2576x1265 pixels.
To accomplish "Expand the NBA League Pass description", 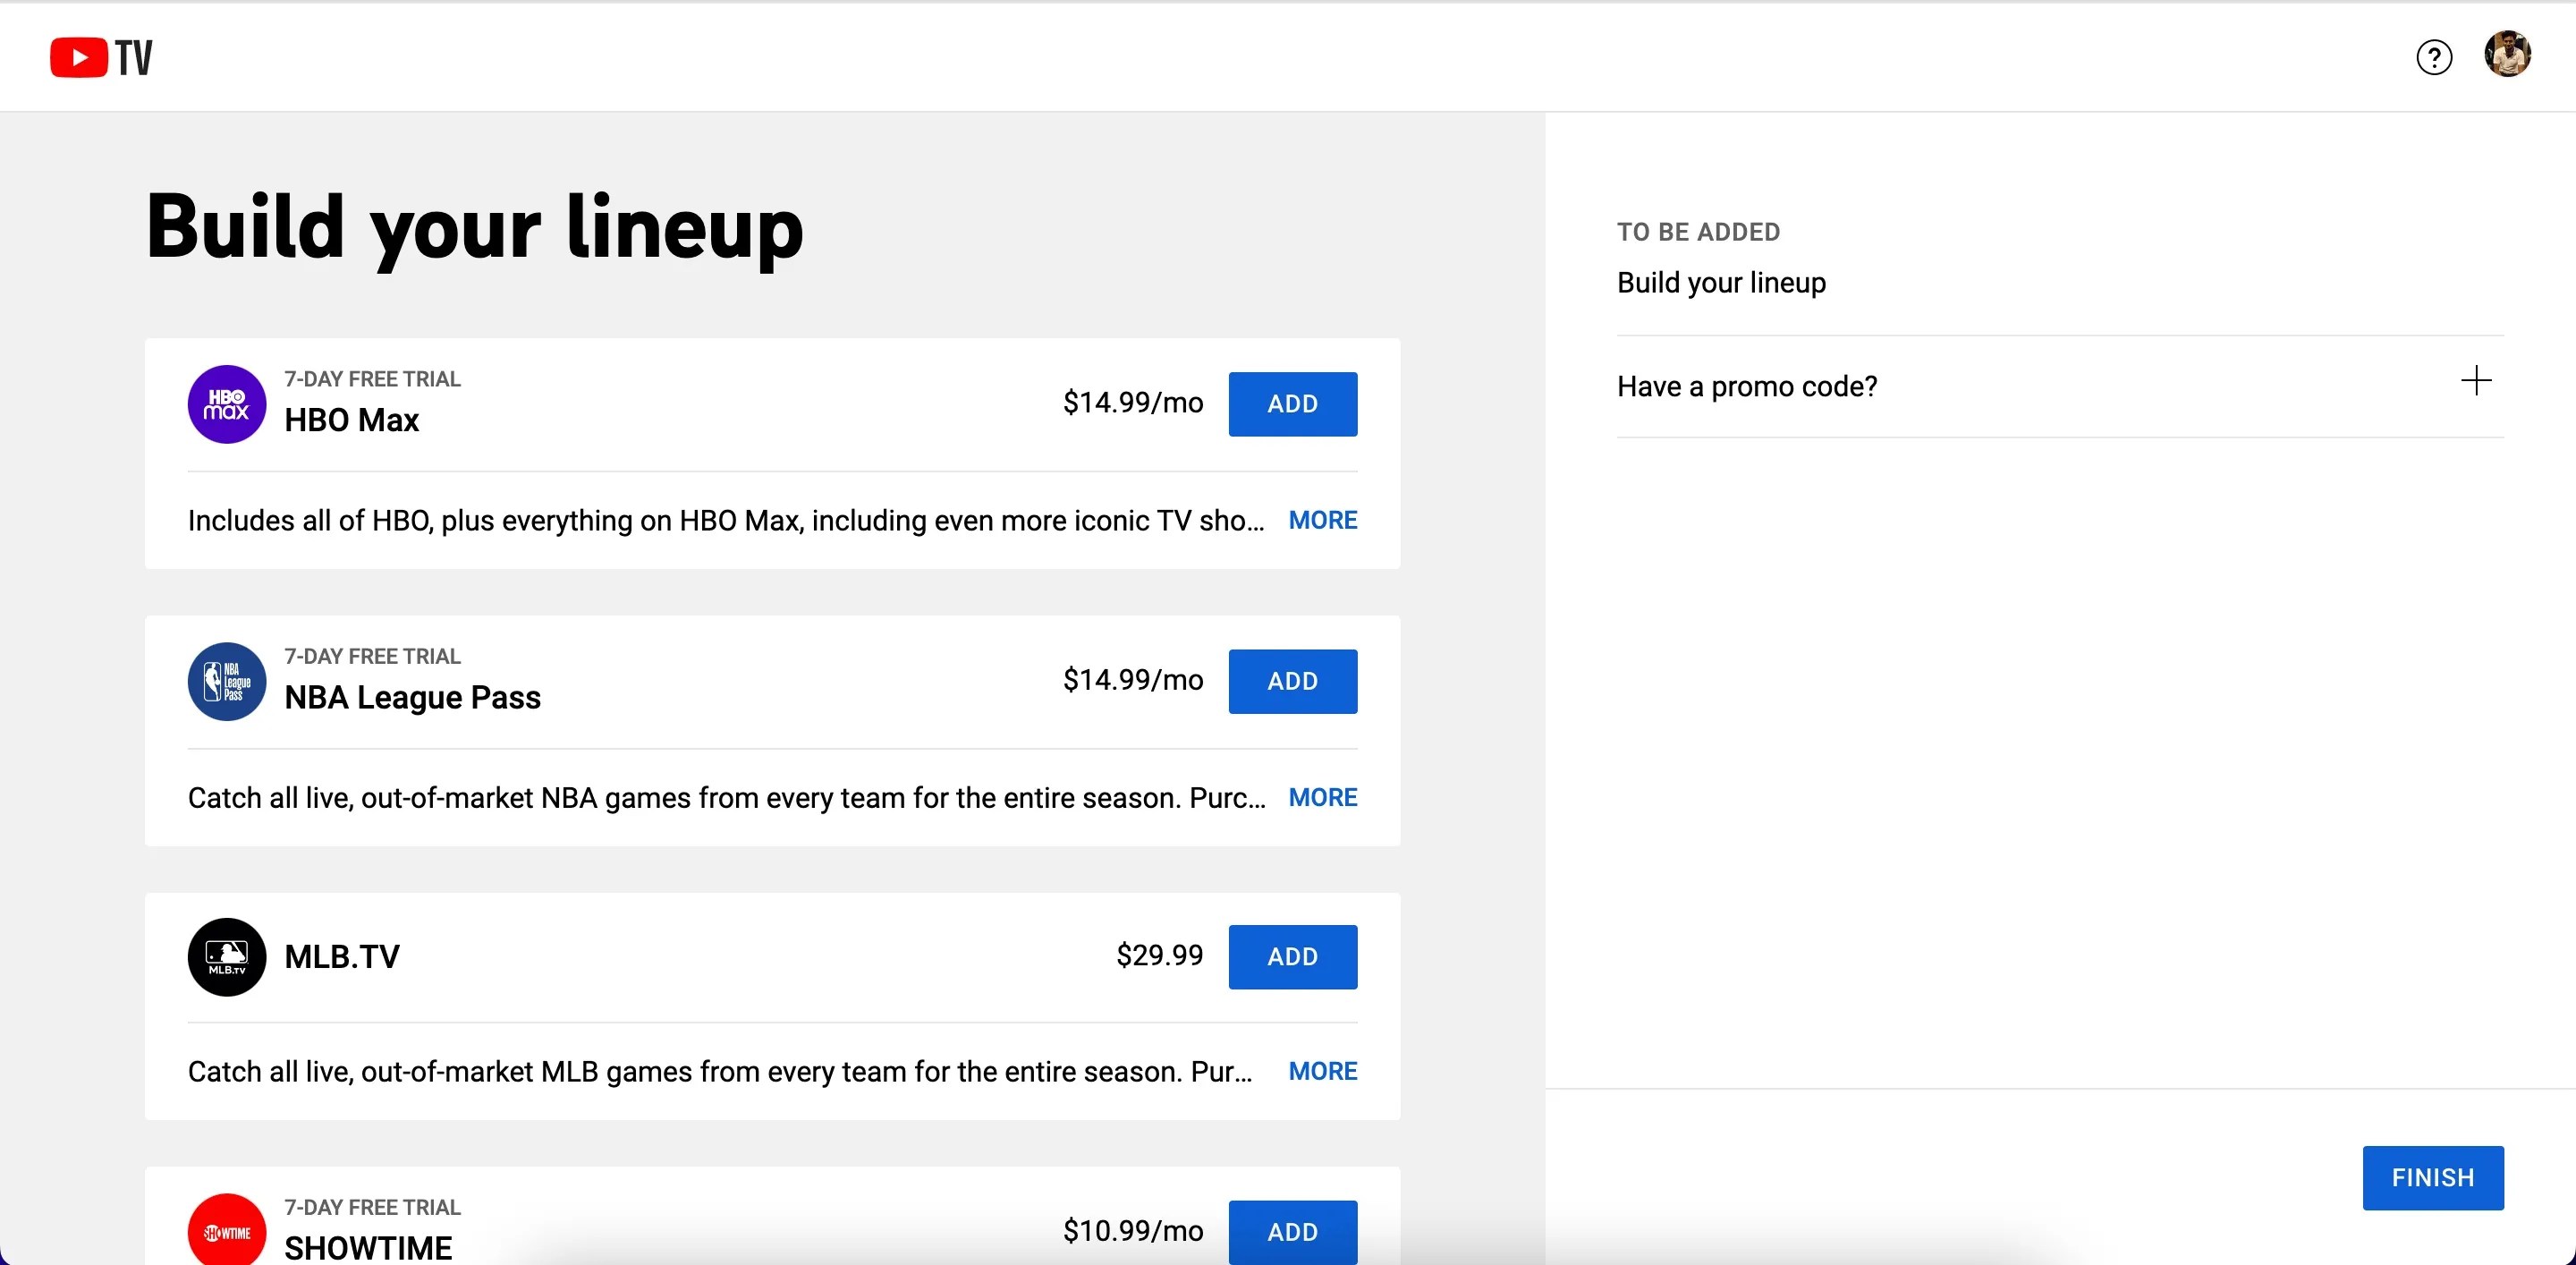I will (1323, 797).
